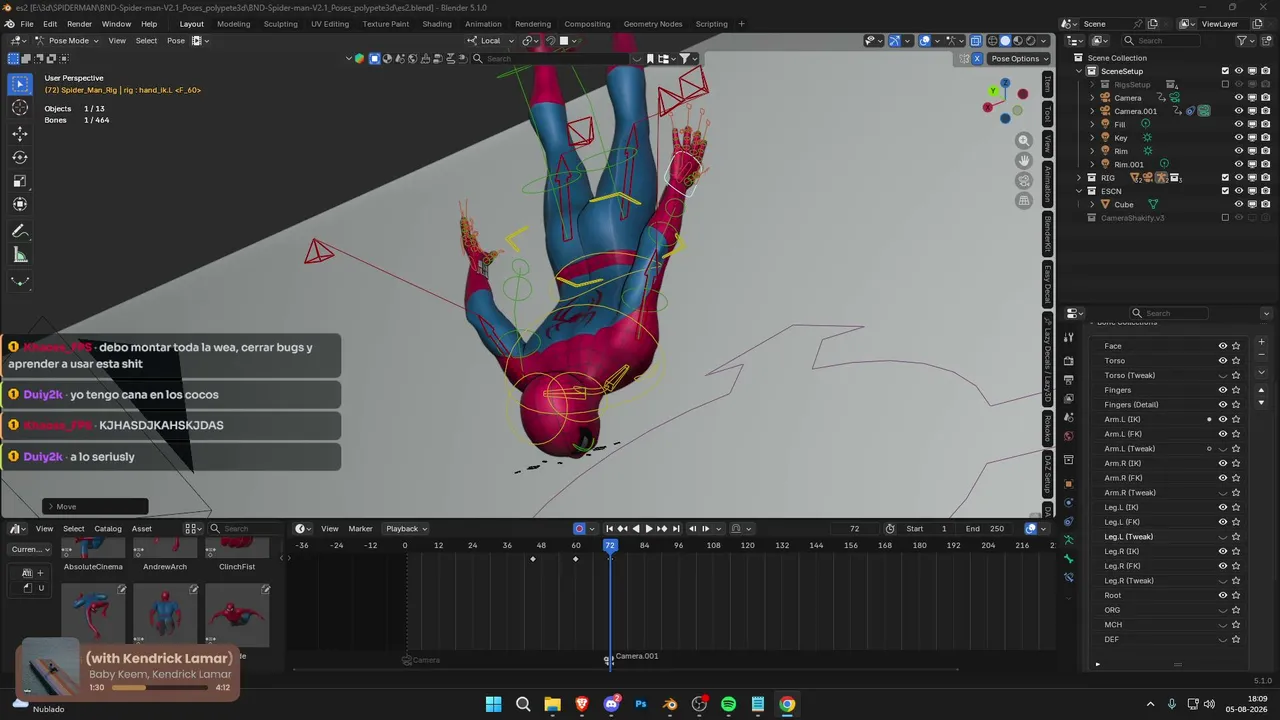The width and height of the screenshot is (1280, 720).
Task: Switch to the Sculpting workspace tab
Action: (281, 24)
